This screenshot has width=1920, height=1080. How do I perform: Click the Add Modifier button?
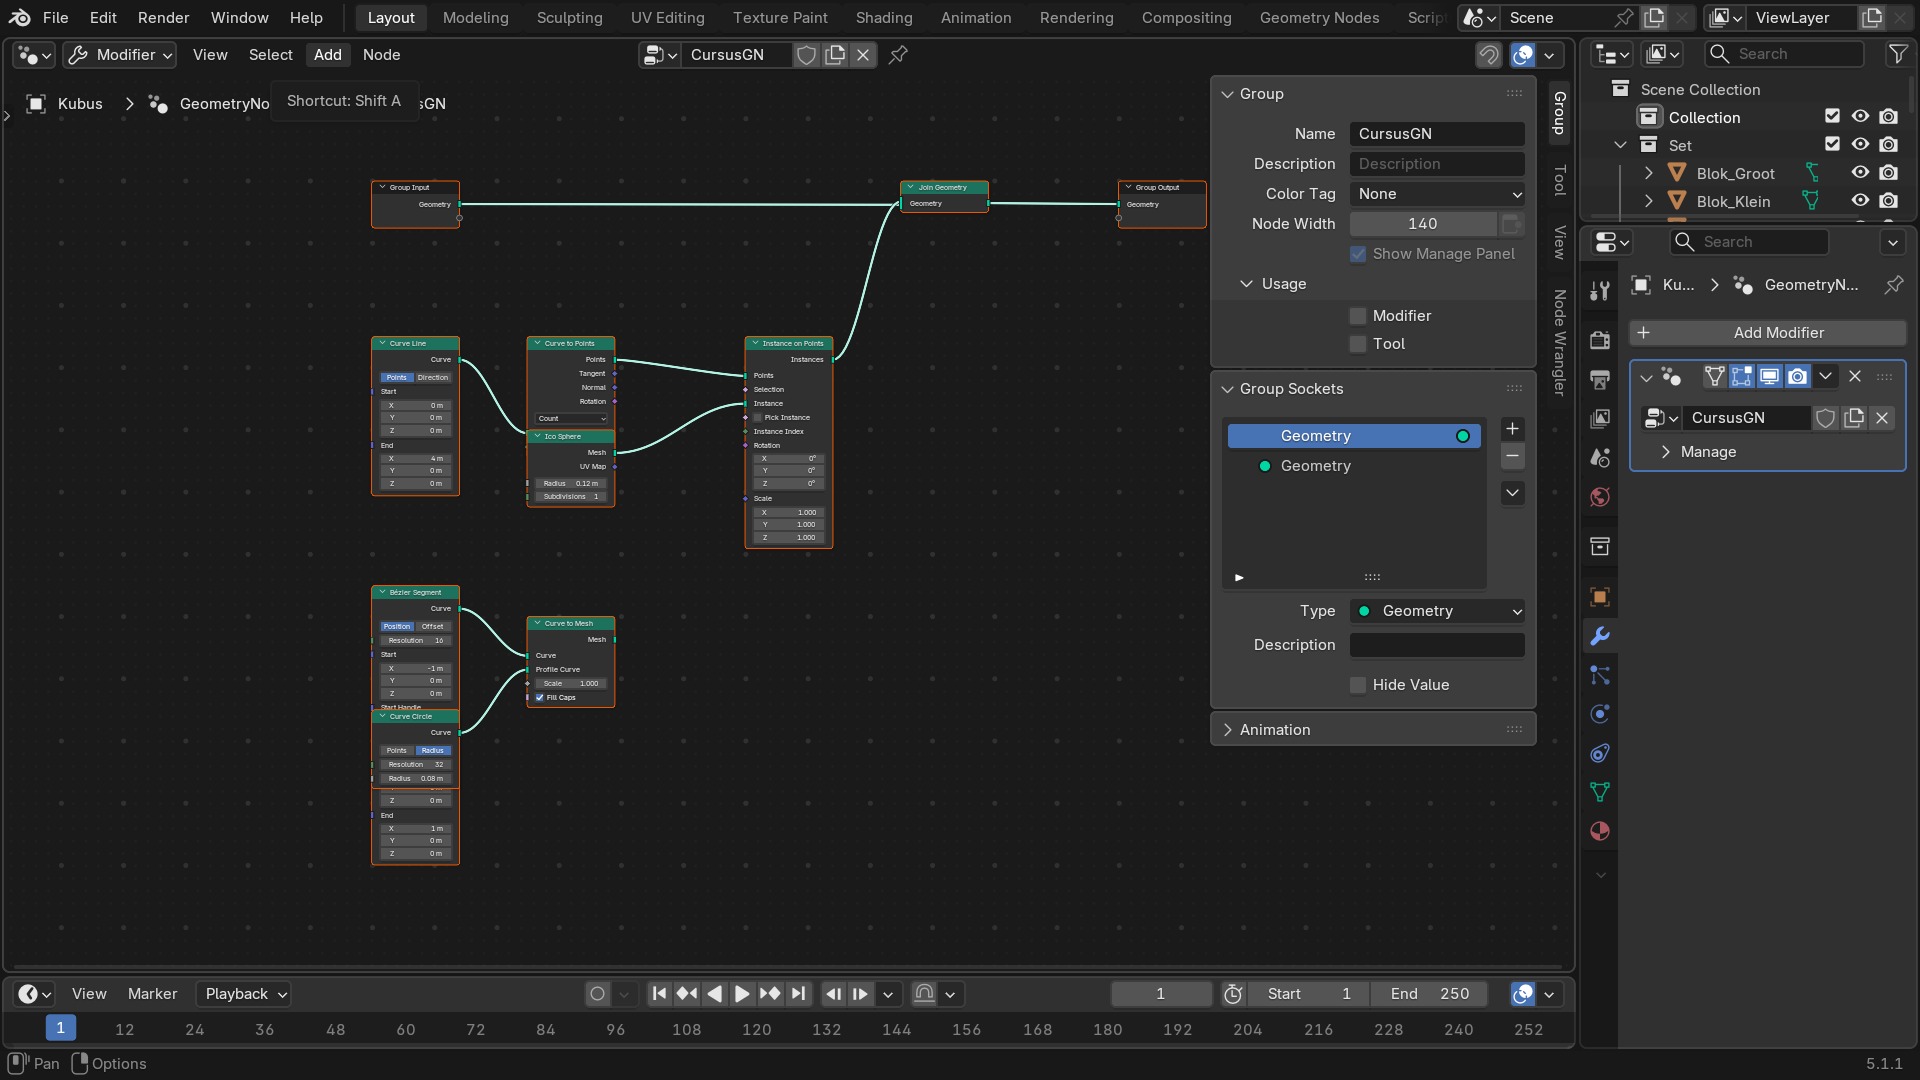pos(1767,333)
